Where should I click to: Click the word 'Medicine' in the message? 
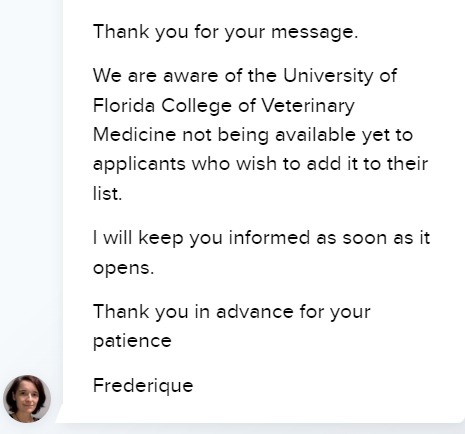pos(134,135)
